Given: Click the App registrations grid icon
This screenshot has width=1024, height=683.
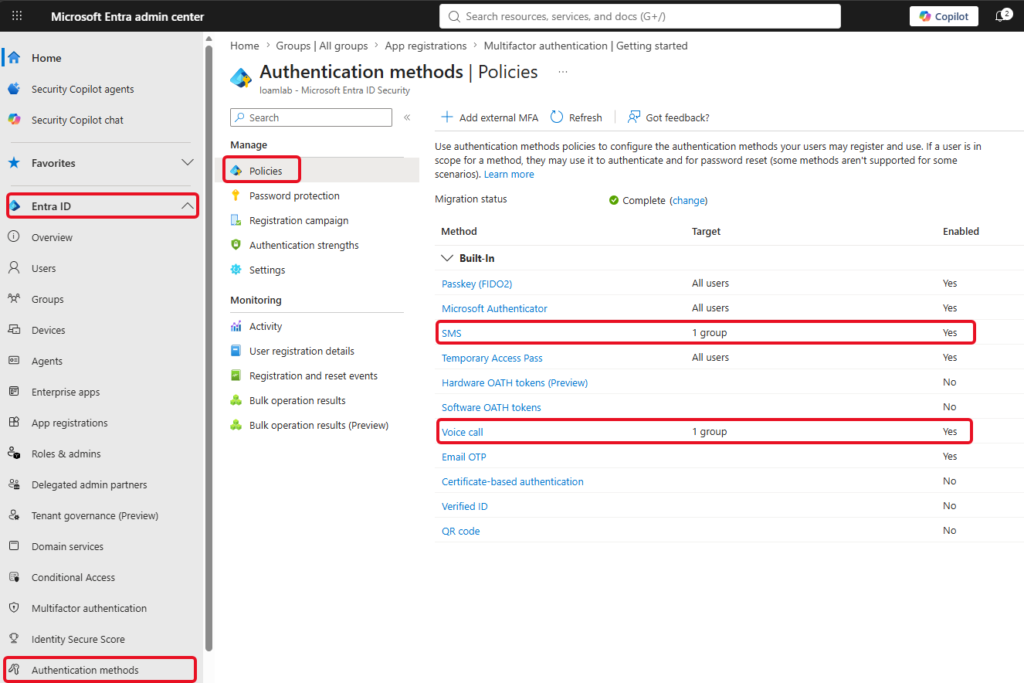Looking at the screenshot, I should pyautogui.click(x=14, y=422).
